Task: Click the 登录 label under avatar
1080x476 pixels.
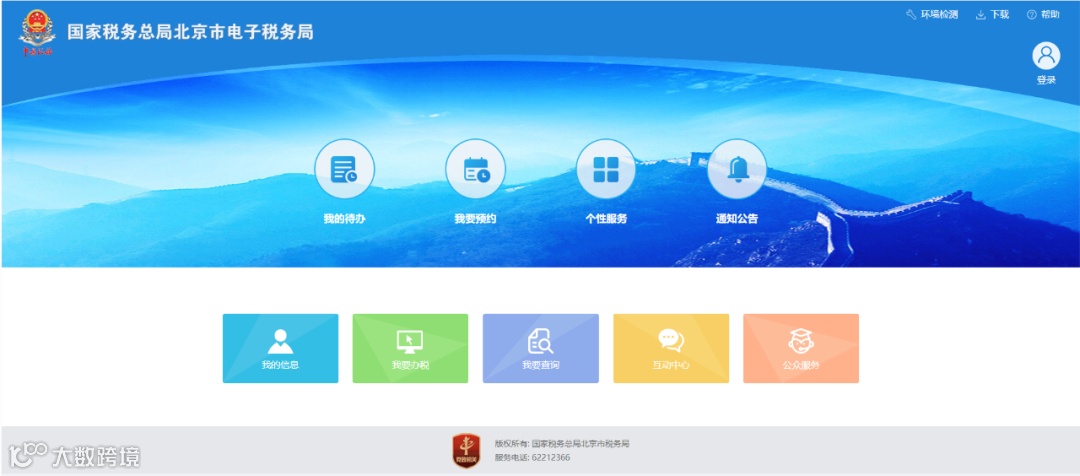Action: click(x=1046, y=80)
